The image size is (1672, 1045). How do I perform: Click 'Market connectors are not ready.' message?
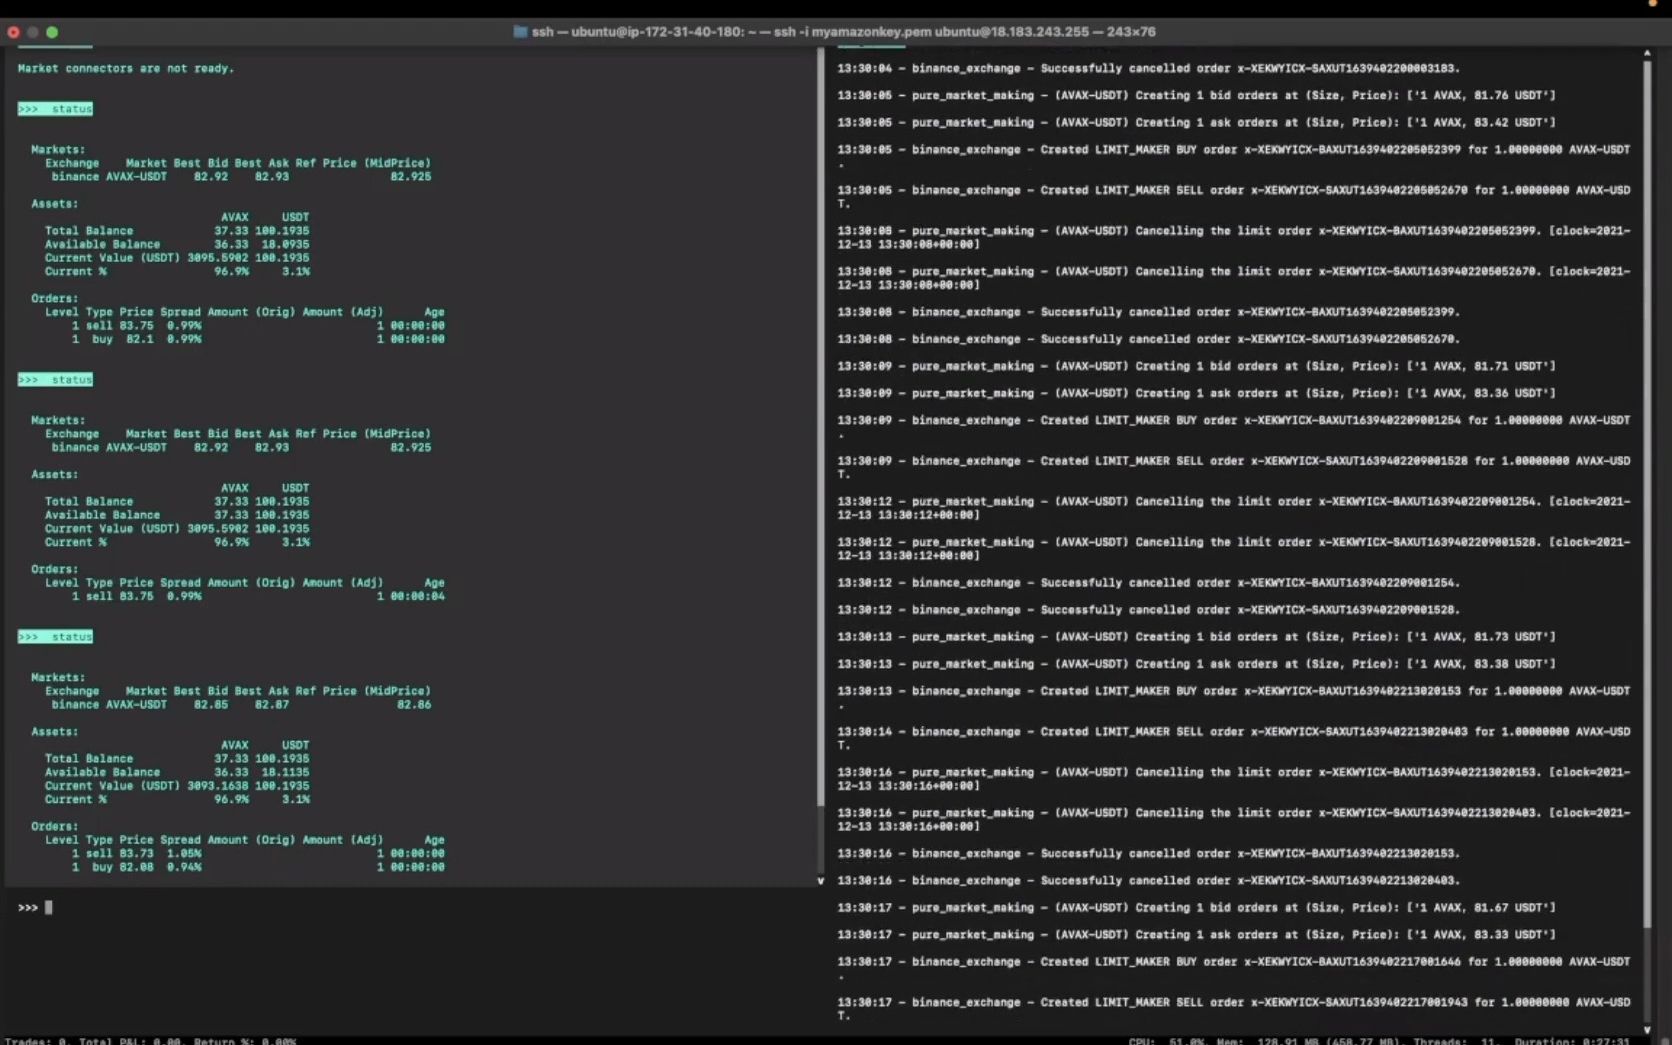126,68
